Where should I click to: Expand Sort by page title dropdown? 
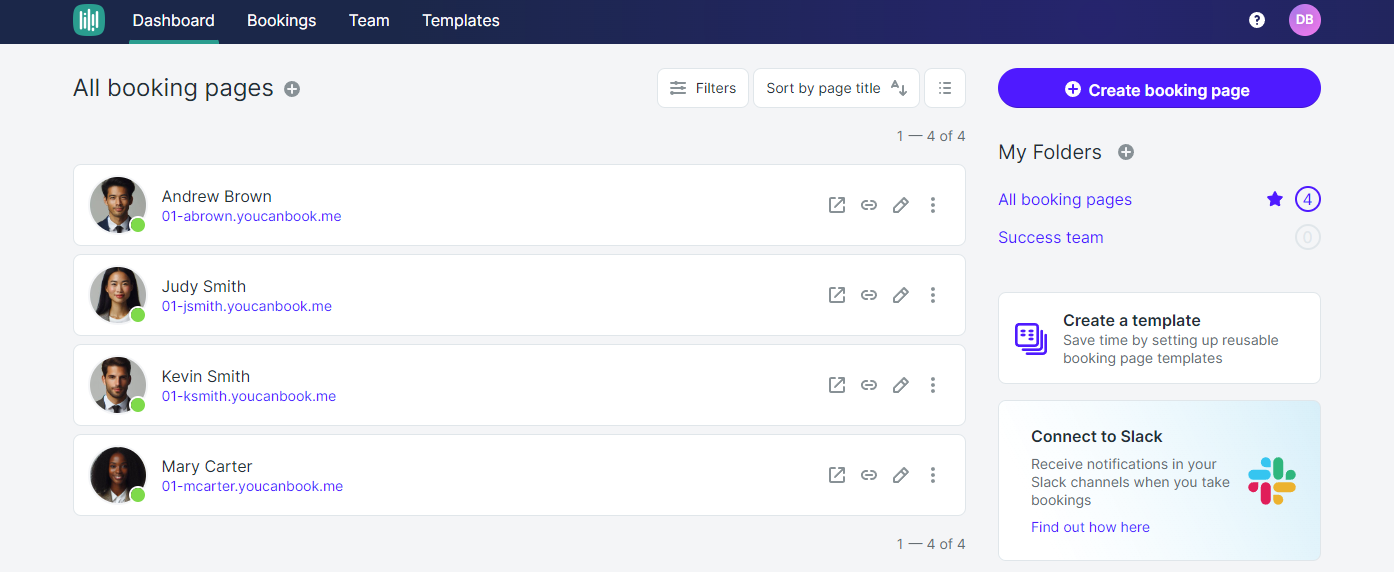click(x=836, y=88)
